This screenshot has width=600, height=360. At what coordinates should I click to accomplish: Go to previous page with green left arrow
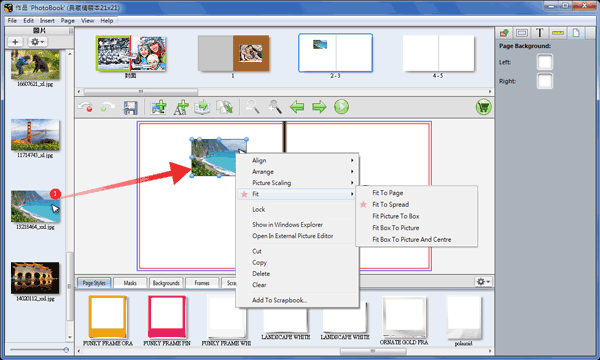(297, 107)
